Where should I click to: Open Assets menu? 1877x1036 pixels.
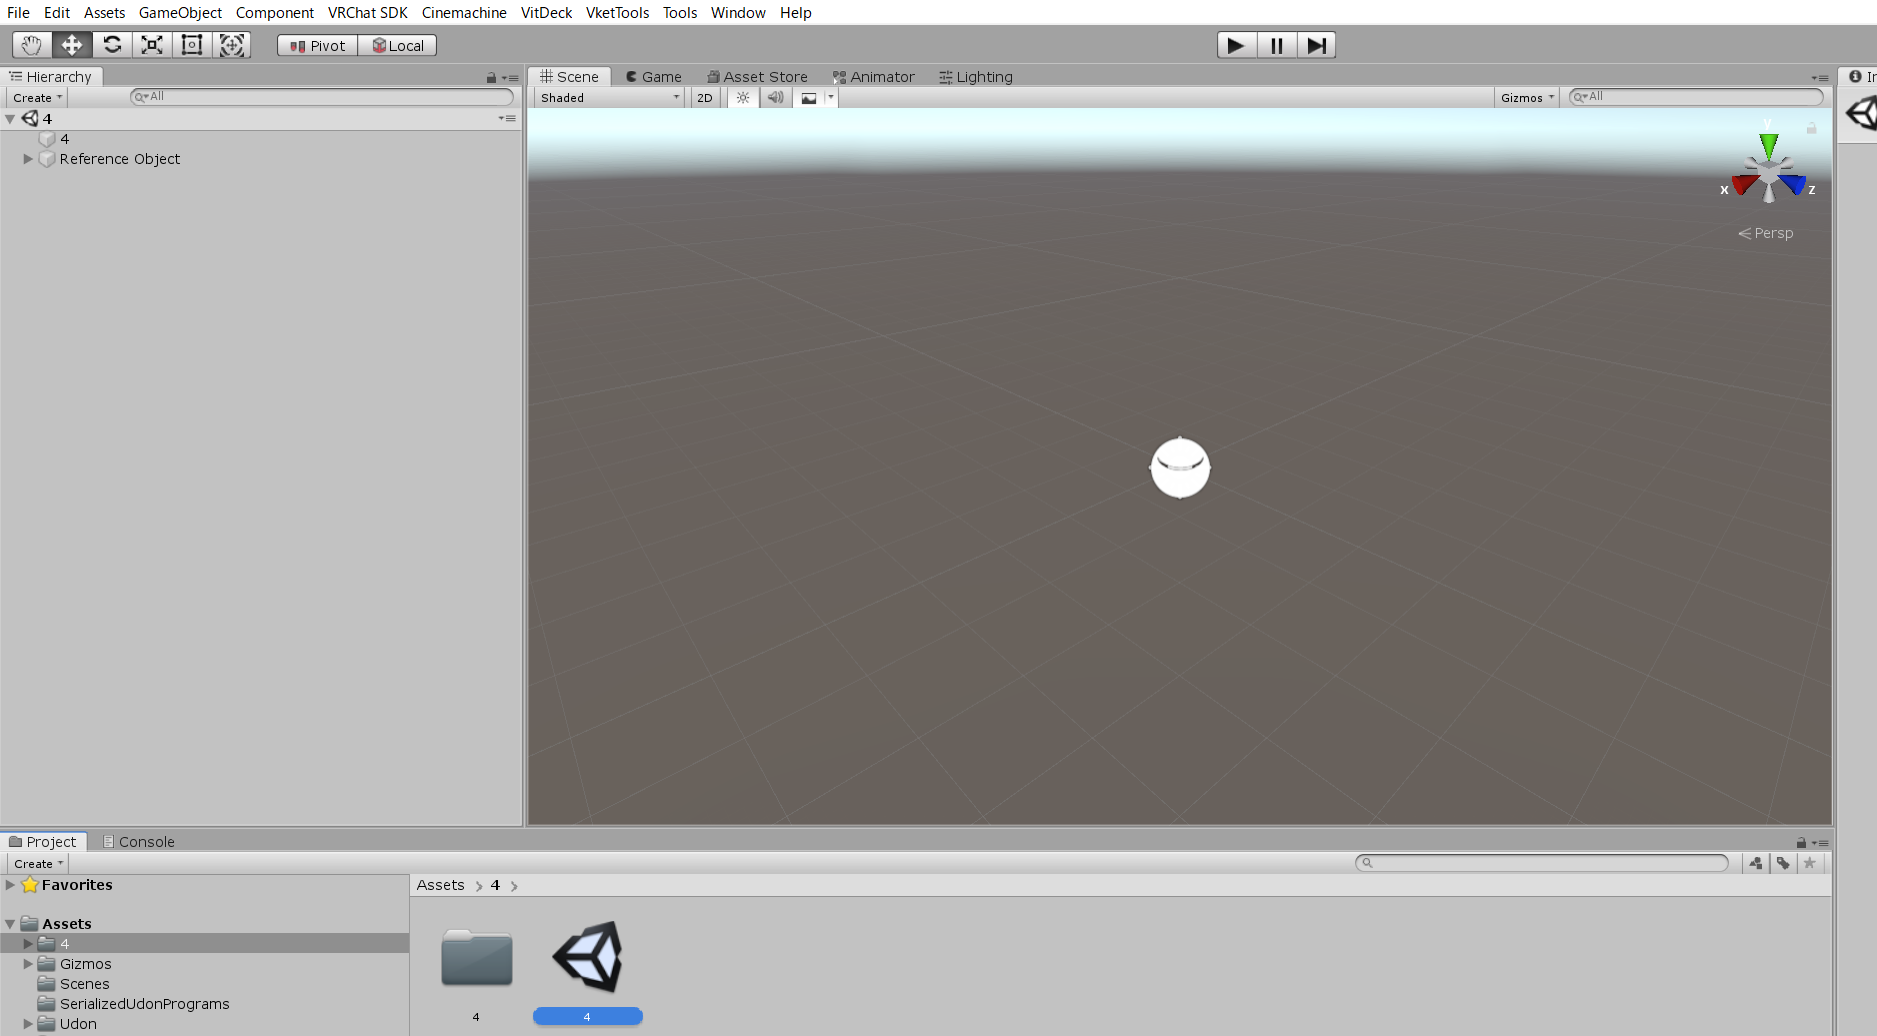coord(105,13)
